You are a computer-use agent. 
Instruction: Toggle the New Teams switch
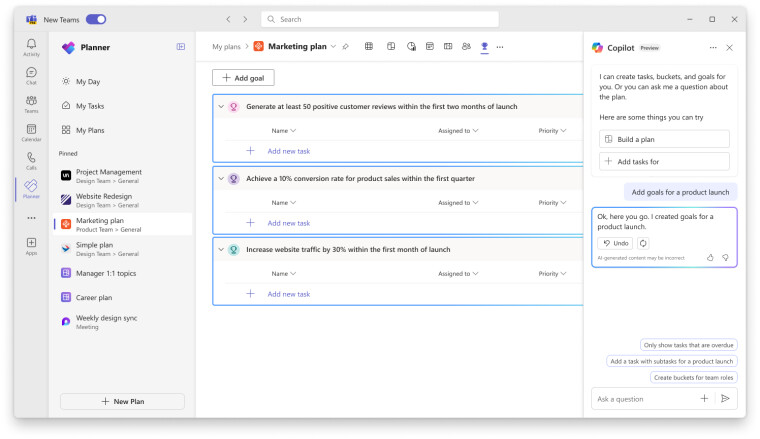(96, 19)
